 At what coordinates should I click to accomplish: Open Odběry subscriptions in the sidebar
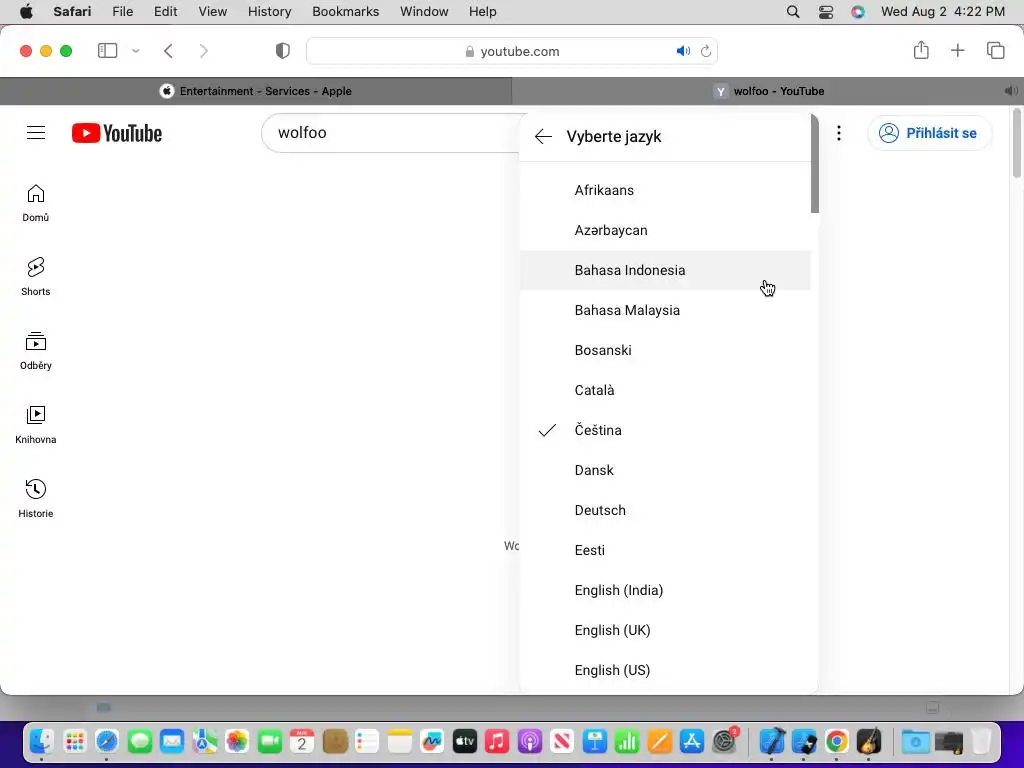(x=36, y=351)
